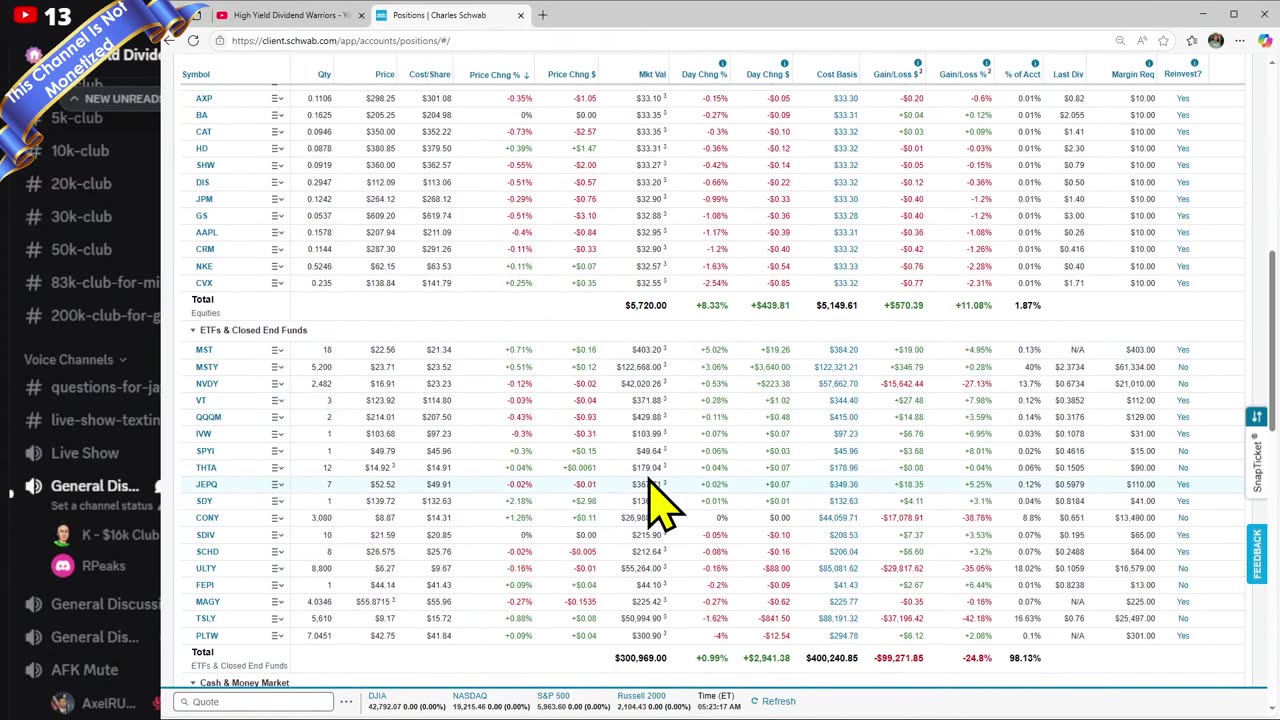
Task: Open the action dropdown for THTA
Action: pos(277,468)
